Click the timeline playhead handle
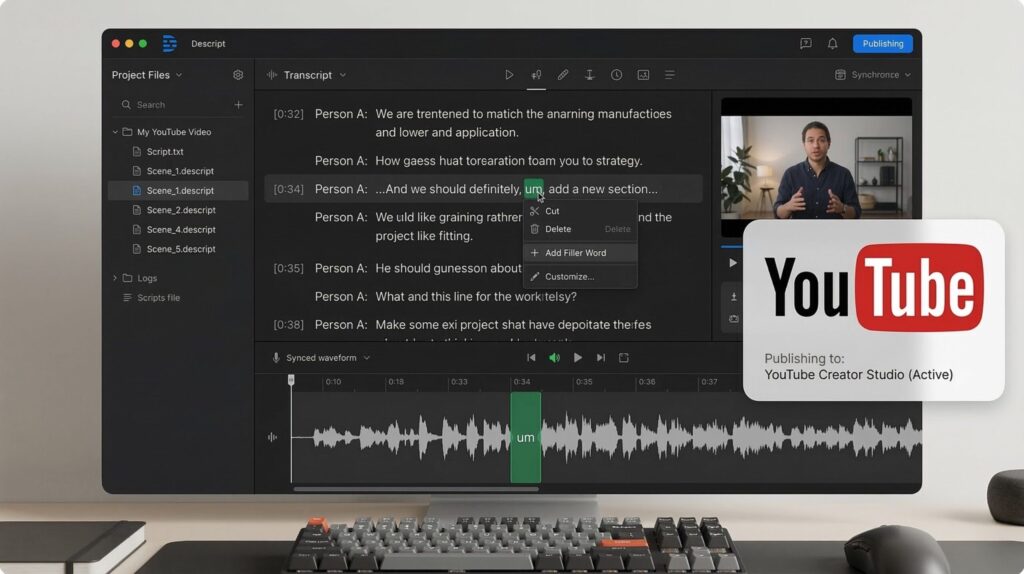This screenshot has width=1024, height=574. pos(291,380)
